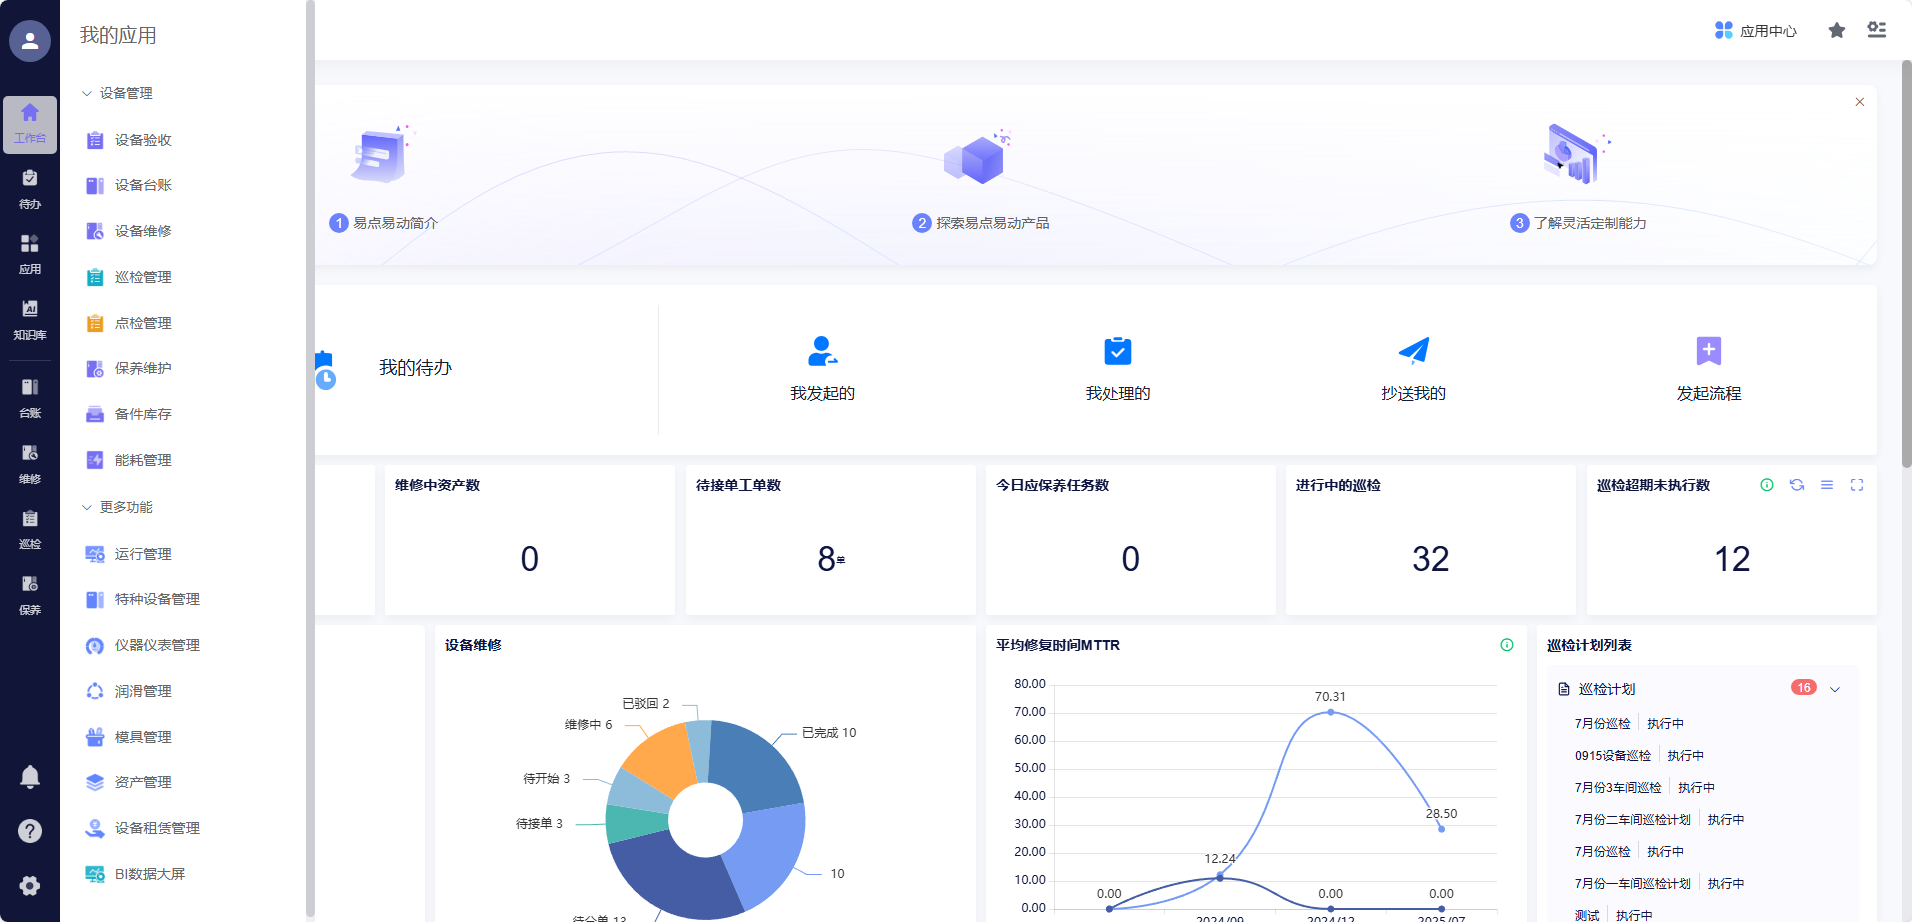Click the notification bell icon
The image size is (1912, 922).
click(30, 777)
